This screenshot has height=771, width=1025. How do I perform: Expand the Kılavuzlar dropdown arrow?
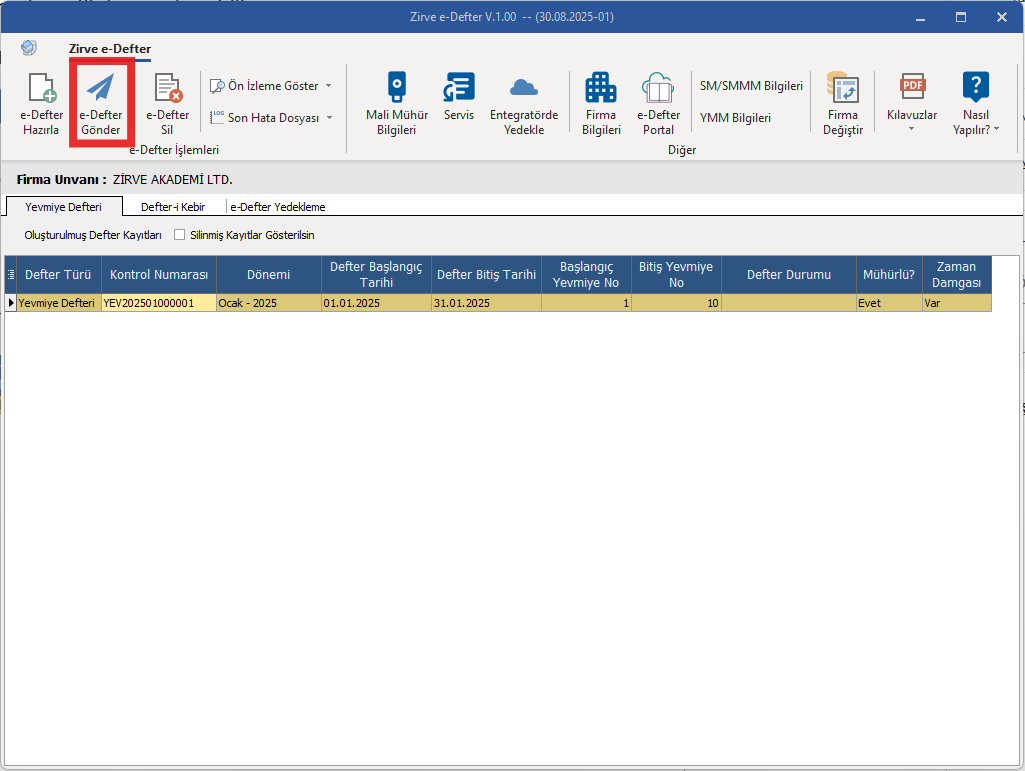pos(912,129)
